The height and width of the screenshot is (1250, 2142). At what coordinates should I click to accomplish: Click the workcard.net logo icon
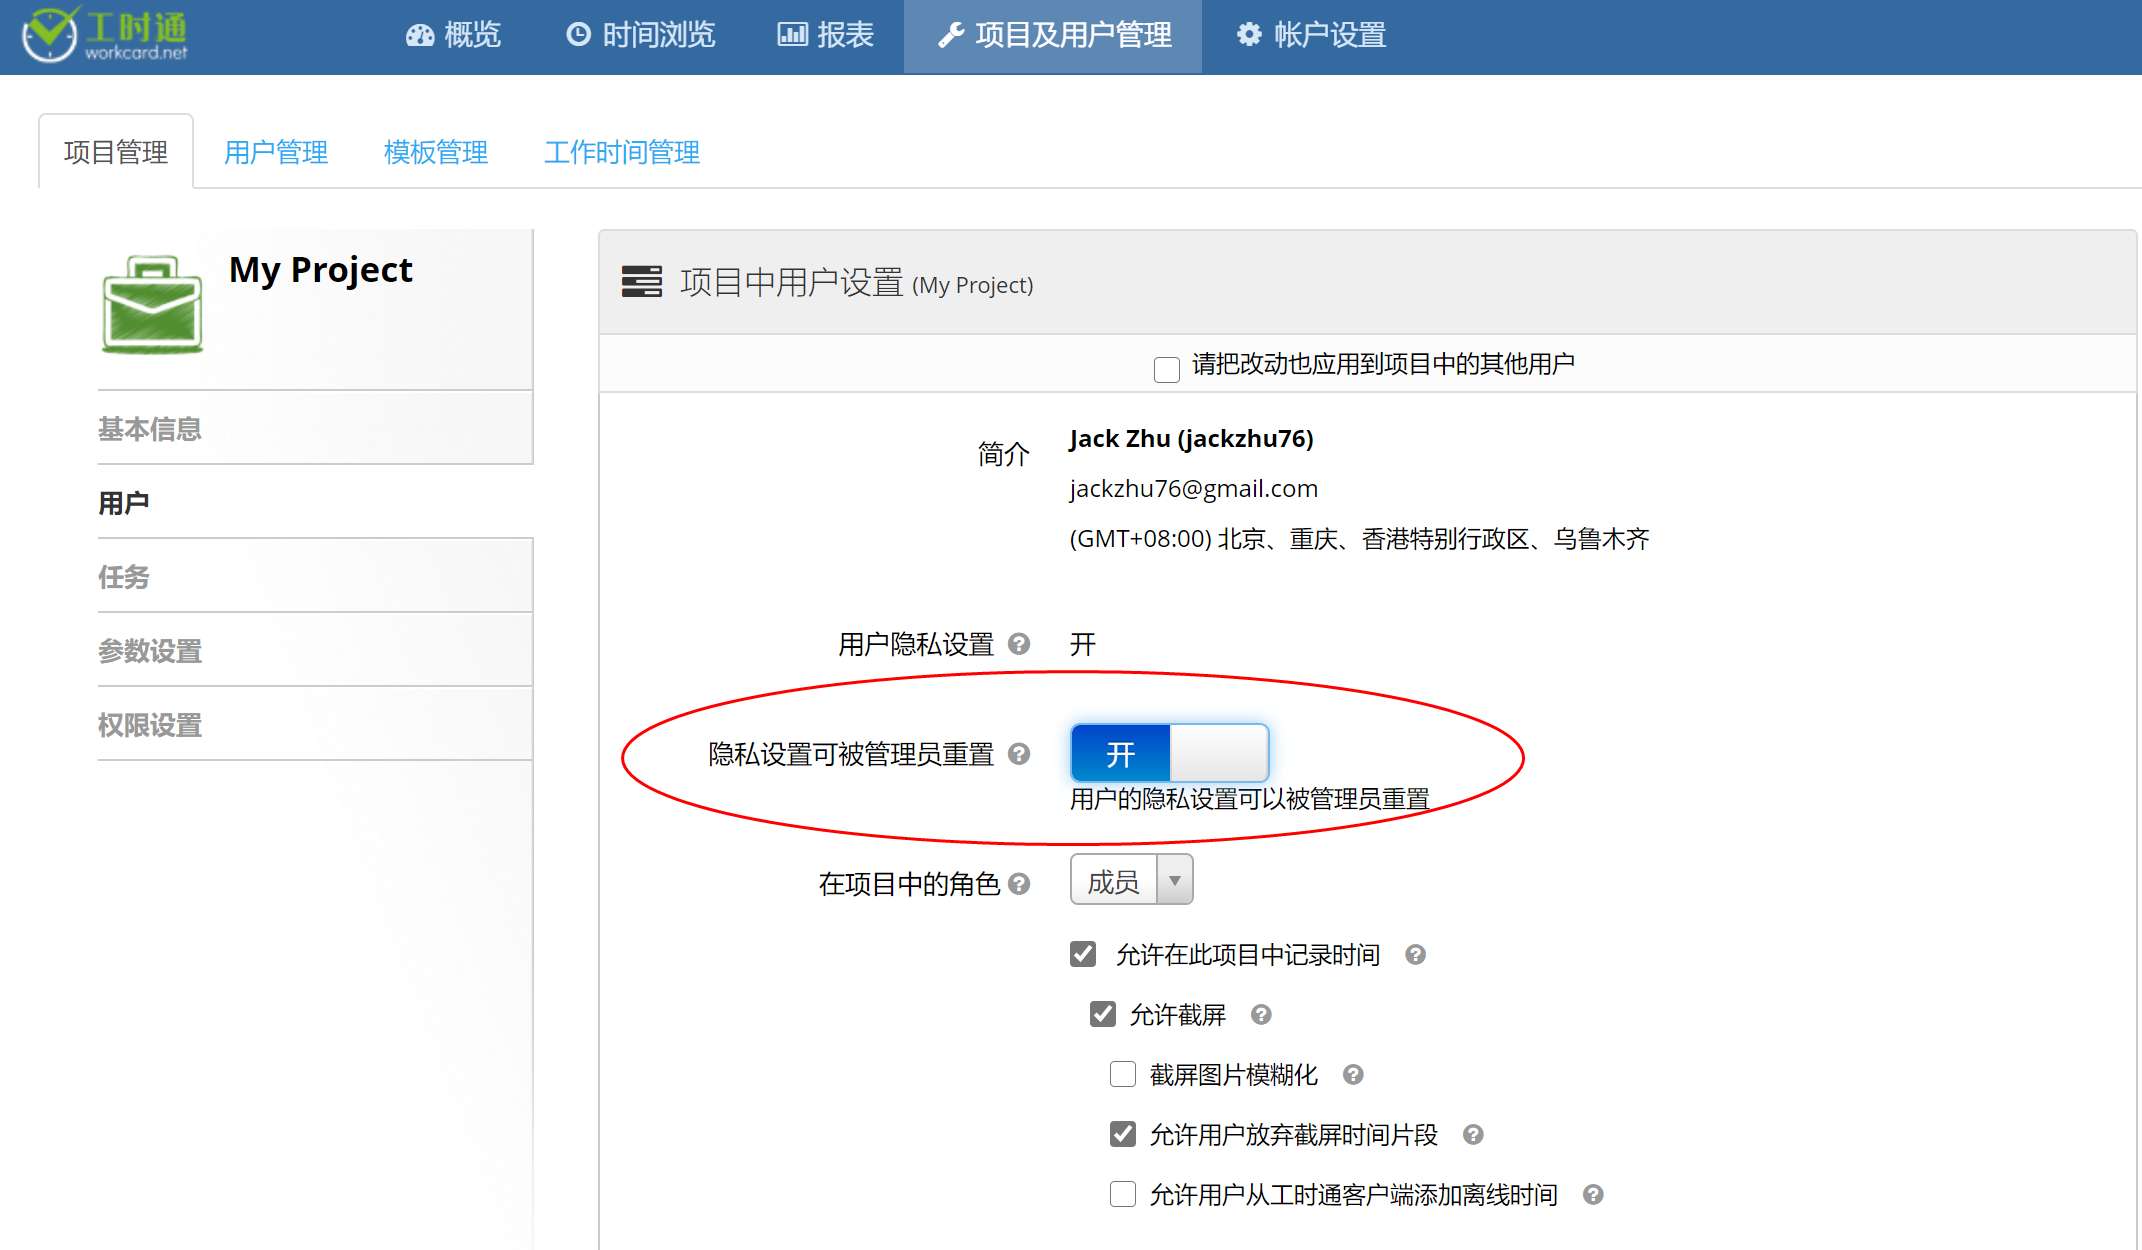coord(50,35)
